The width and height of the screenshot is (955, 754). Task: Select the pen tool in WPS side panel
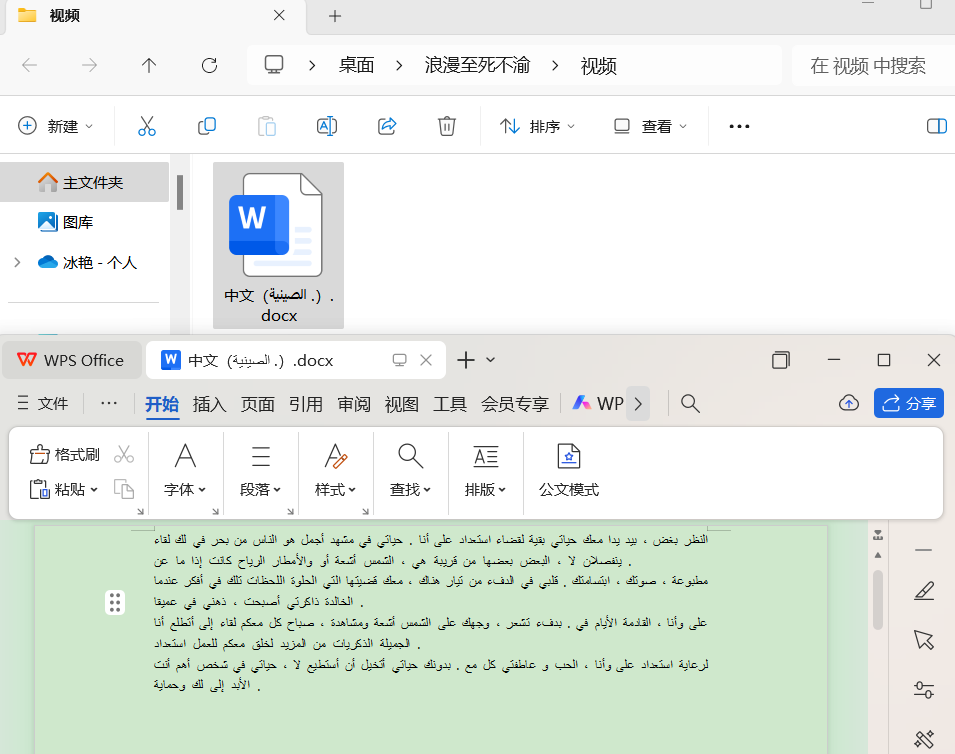click(924, 591)
